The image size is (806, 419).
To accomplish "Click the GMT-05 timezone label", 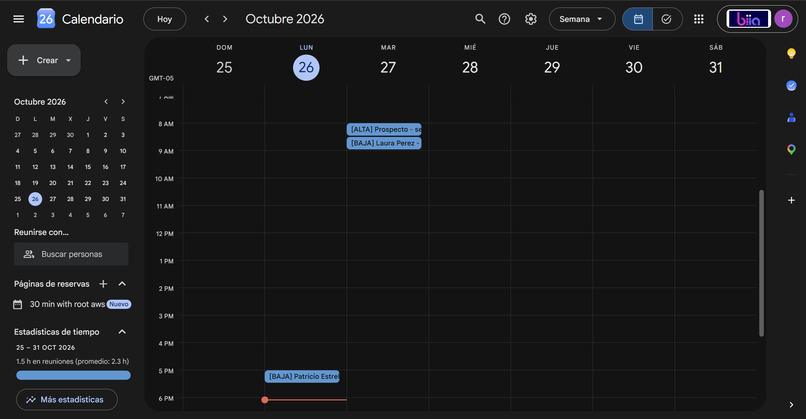I will [x=161, y=78].
